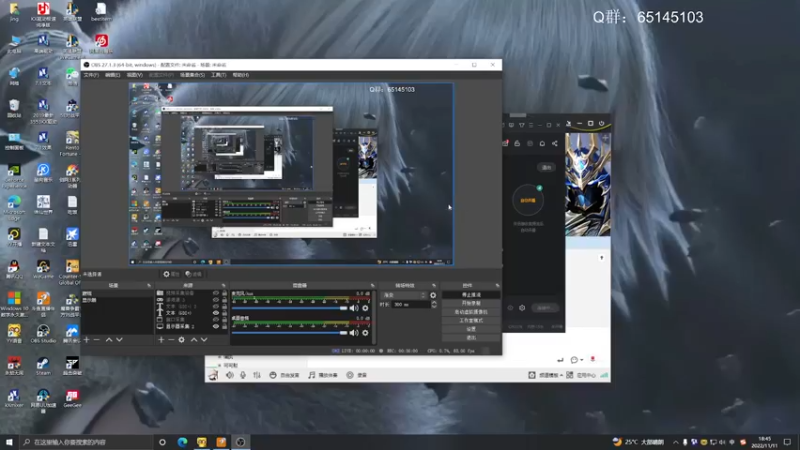Click the orange circular start button in streaming app
Screen dimensions: 800x450
(528, 200)
